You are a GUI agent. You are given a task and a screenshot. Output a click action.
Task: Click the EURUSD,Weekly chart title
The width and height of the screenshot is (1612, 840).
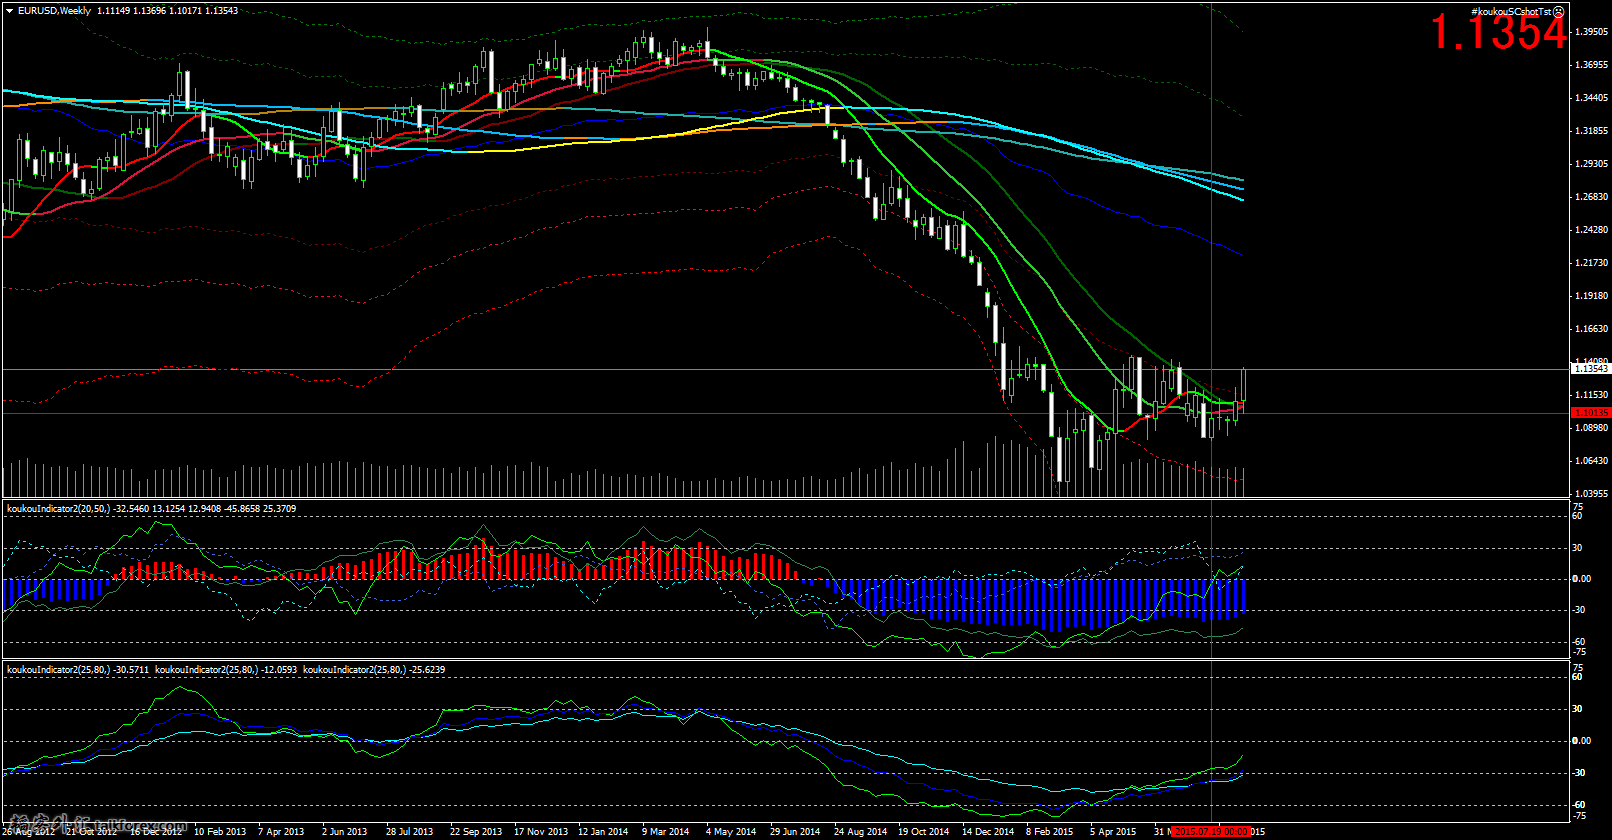point(54,11)
